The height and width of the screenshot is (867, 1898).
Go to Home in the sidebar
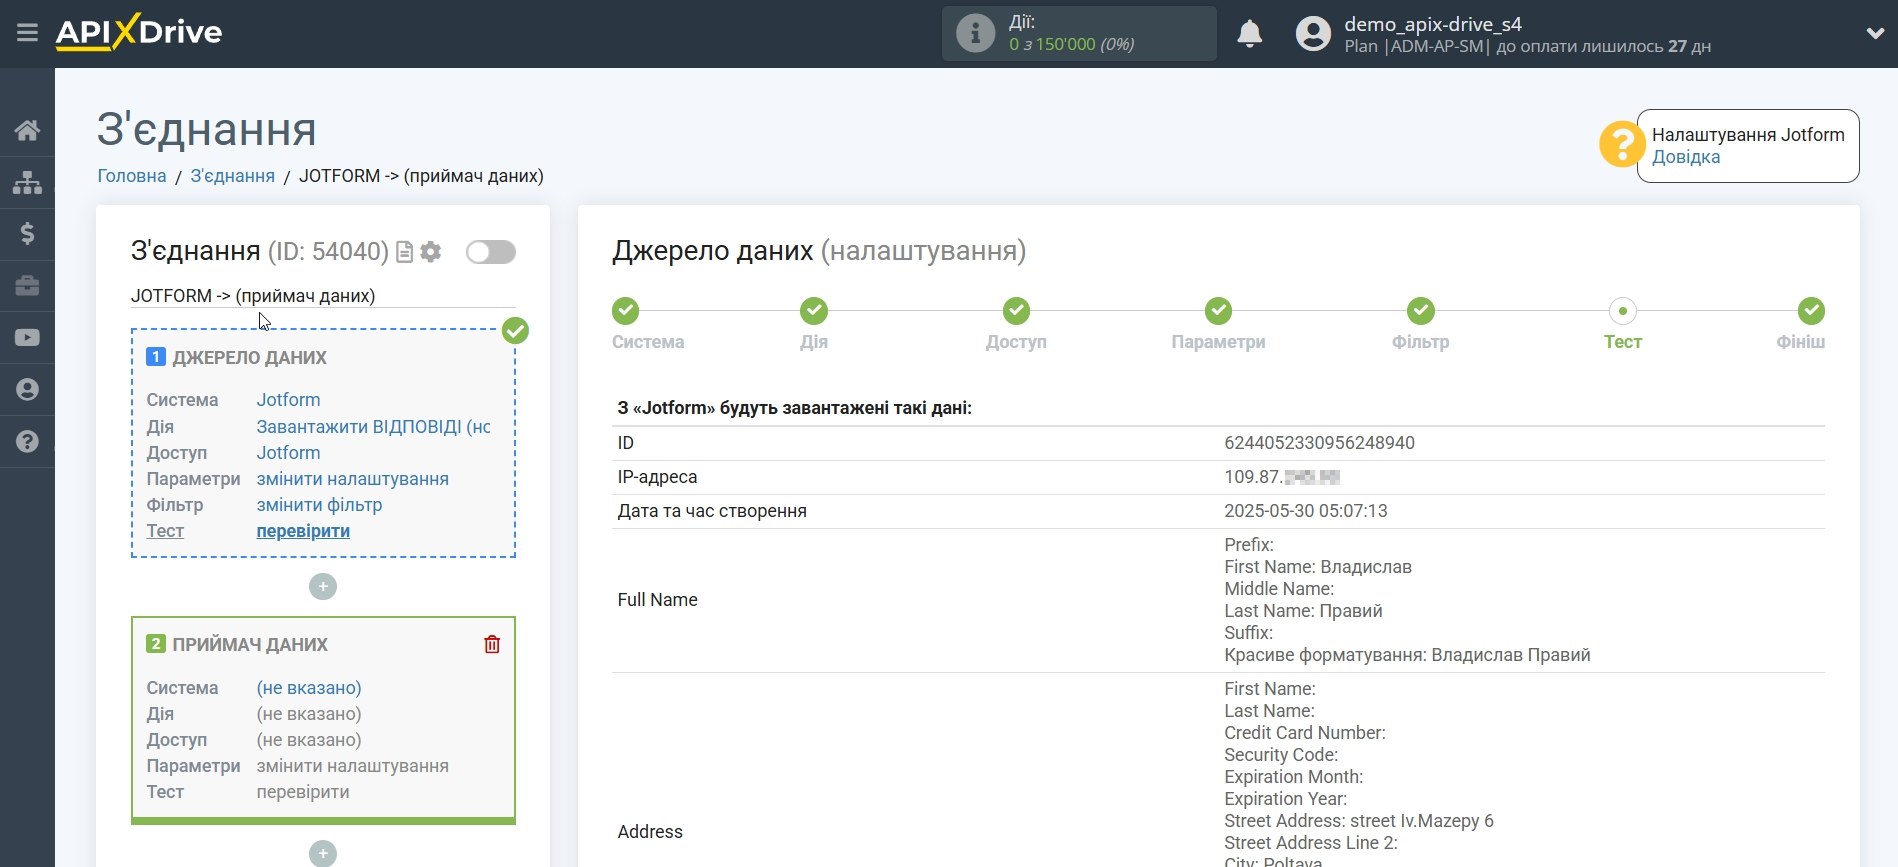tap(27, 130)
